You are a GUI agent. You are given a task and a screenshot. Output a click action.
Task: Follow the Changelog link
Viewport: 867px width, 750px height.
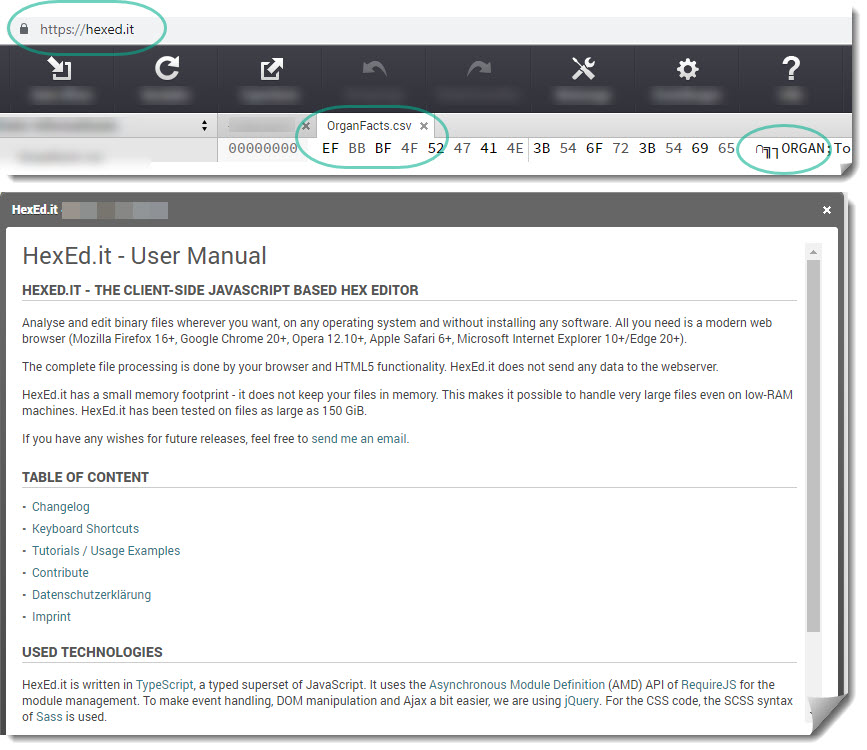tap(60, 507)
